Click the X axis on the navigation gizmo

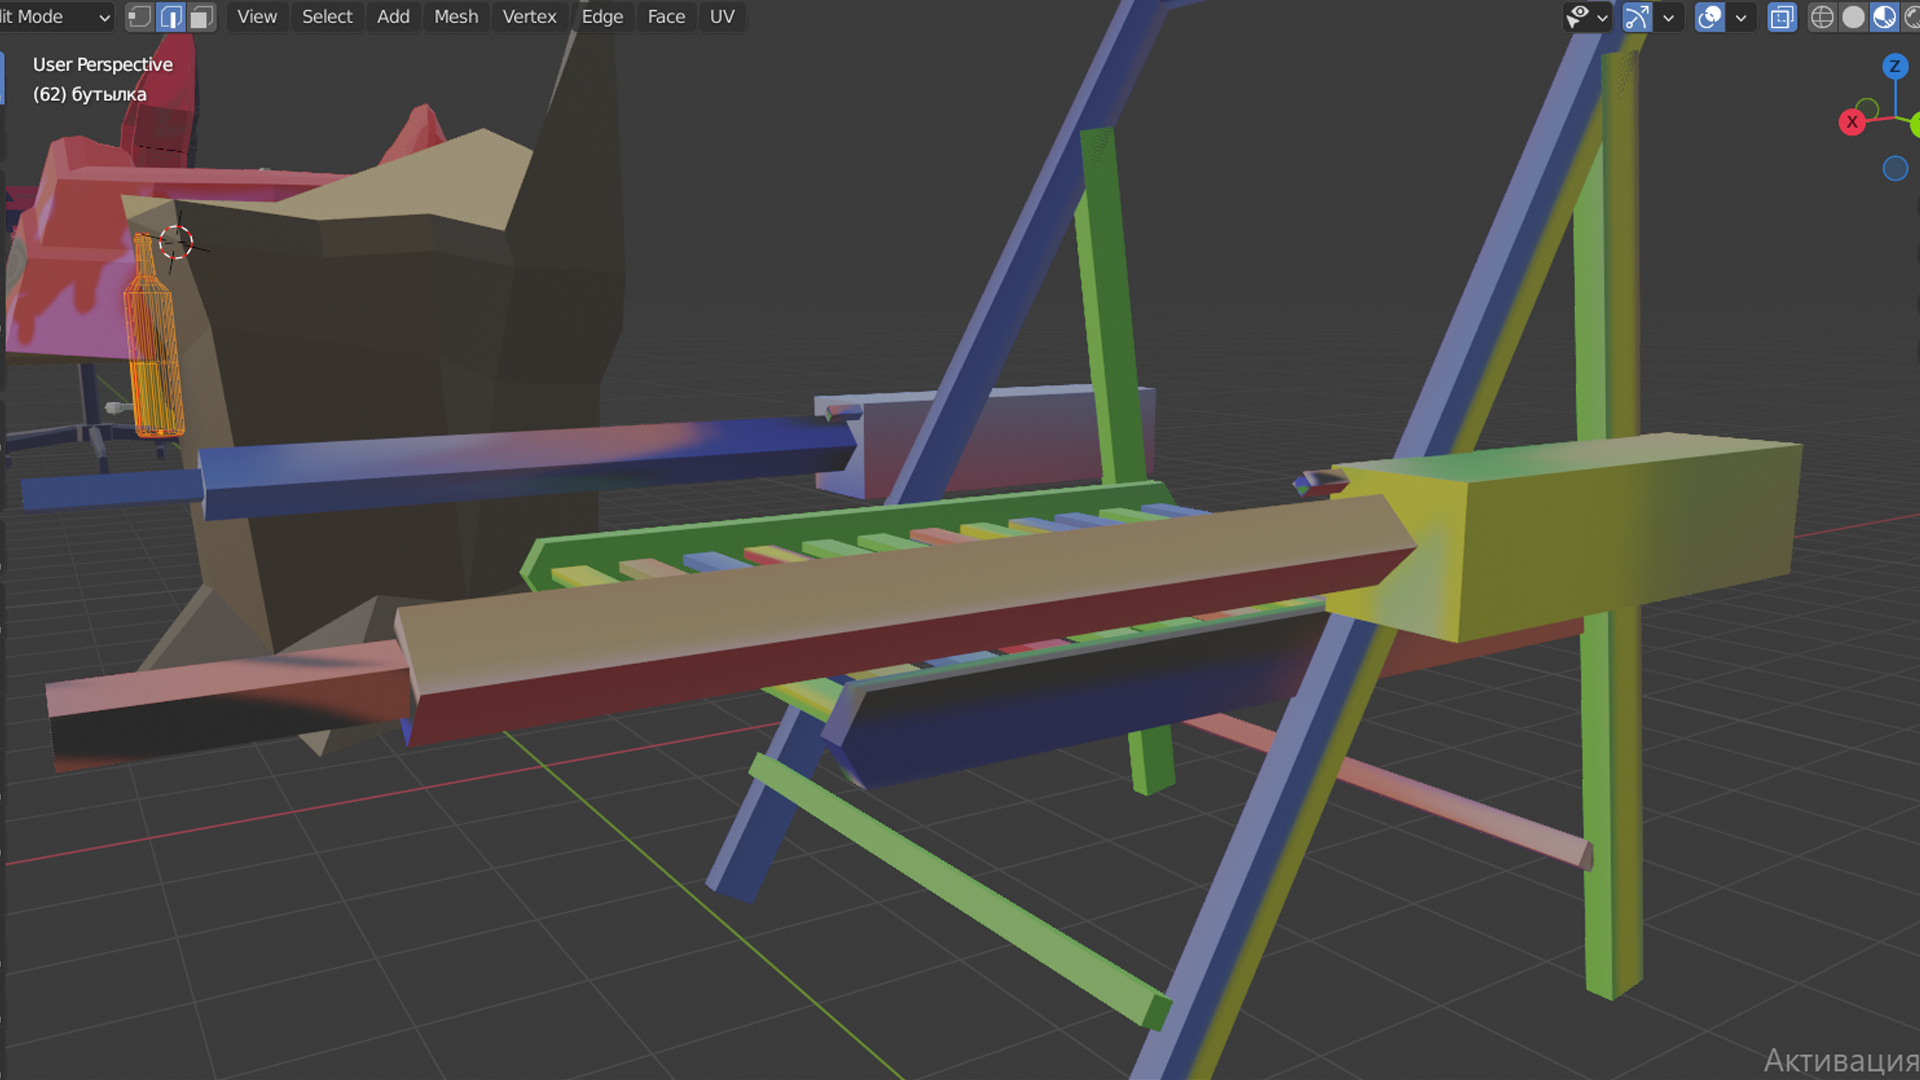click(x=1852, y=122)
